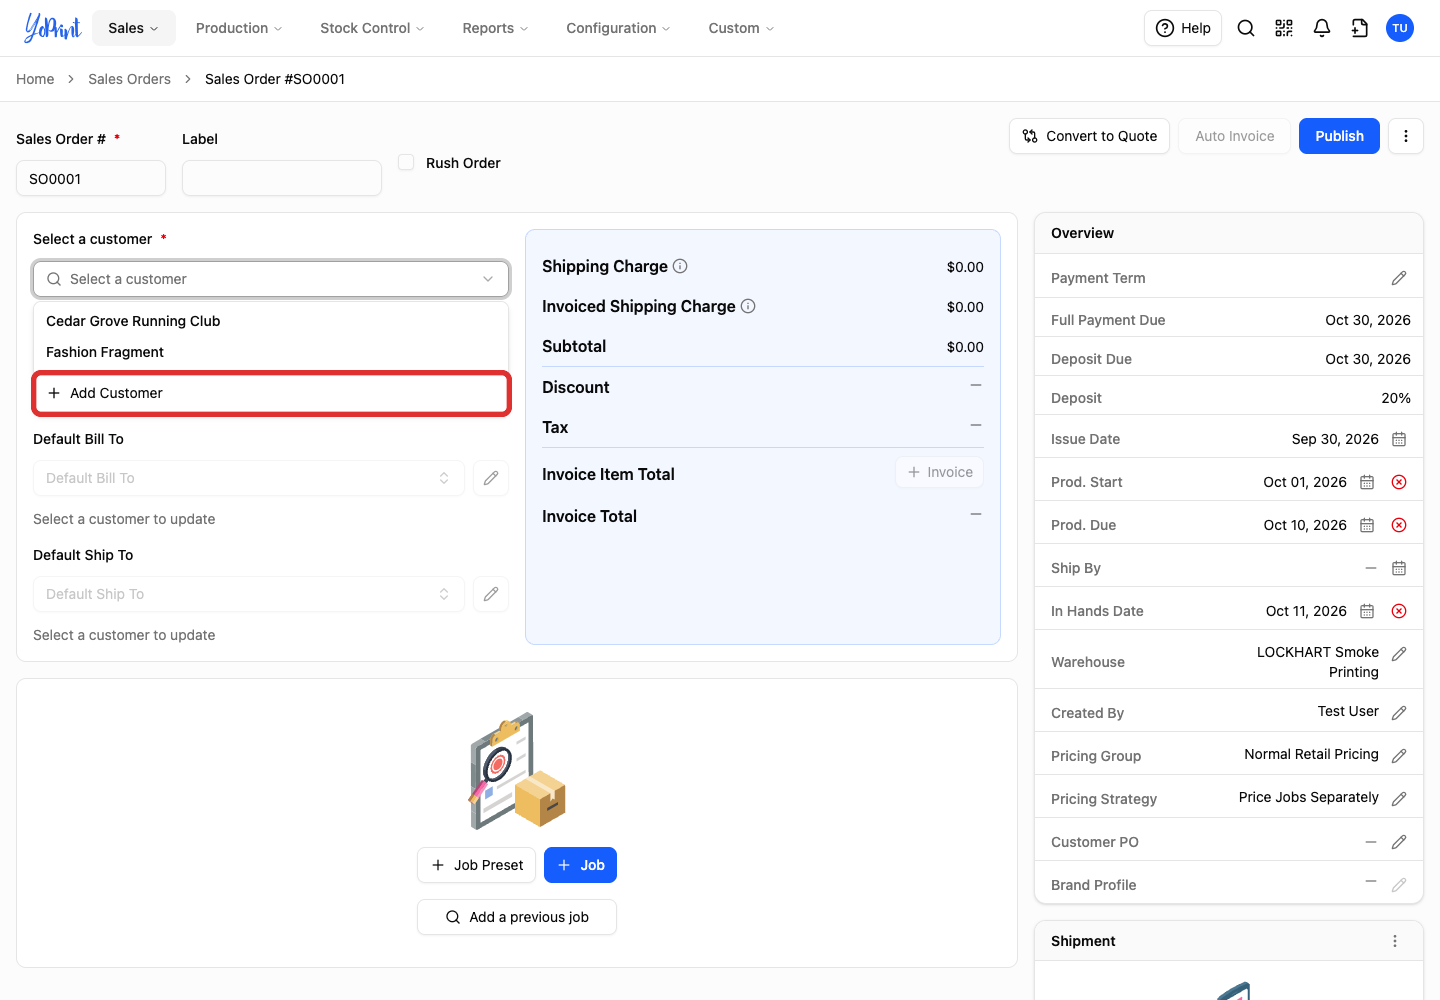Edit the Warehouse pencil icon
This screenshot has width=1440, height=1000.
click(1399, 654)
